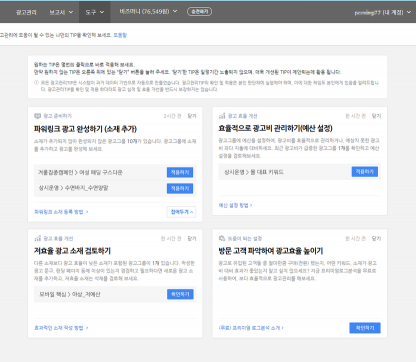
Task: Close the 저효율 광고 소재 검토하기 tip
Action: pos(192,239)
